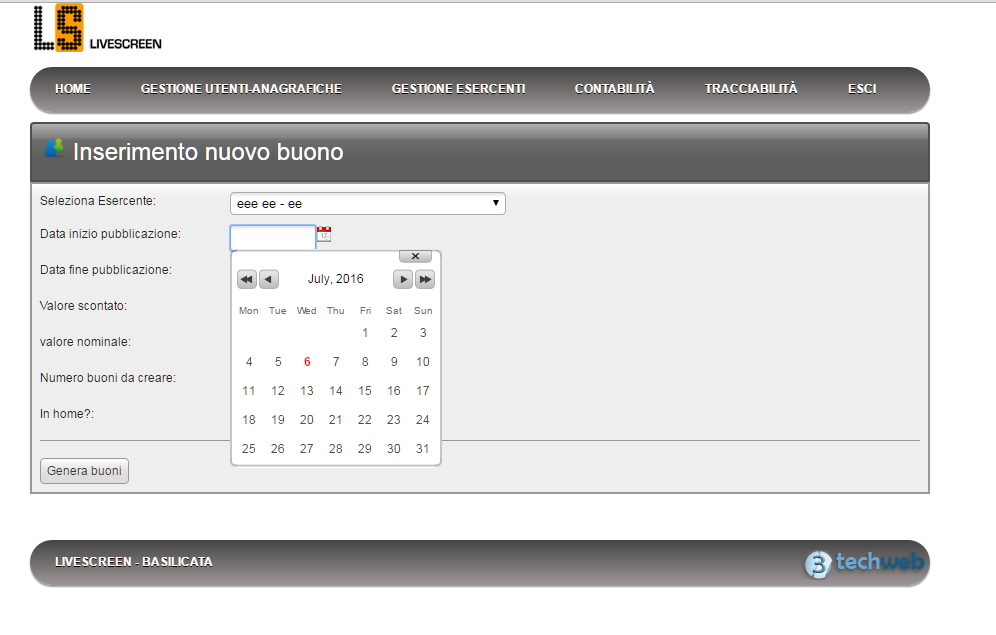Click the Numero buoni da creare label
The image size is (996, 635).
108,378
